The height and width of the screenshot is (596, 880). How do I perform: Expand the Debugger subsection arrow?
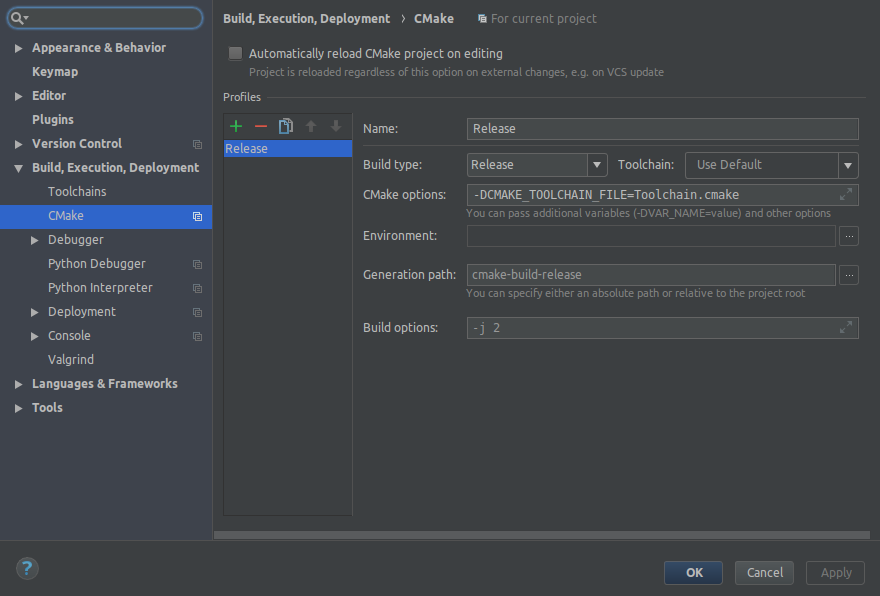[x=35, y=240]
